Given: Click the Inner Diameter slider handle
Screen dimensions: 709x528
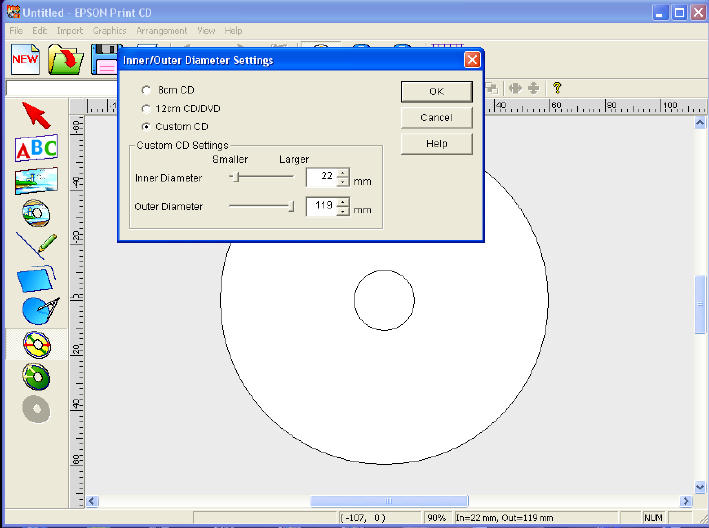Looking at the screenshot, I should (x=236, y=177).
